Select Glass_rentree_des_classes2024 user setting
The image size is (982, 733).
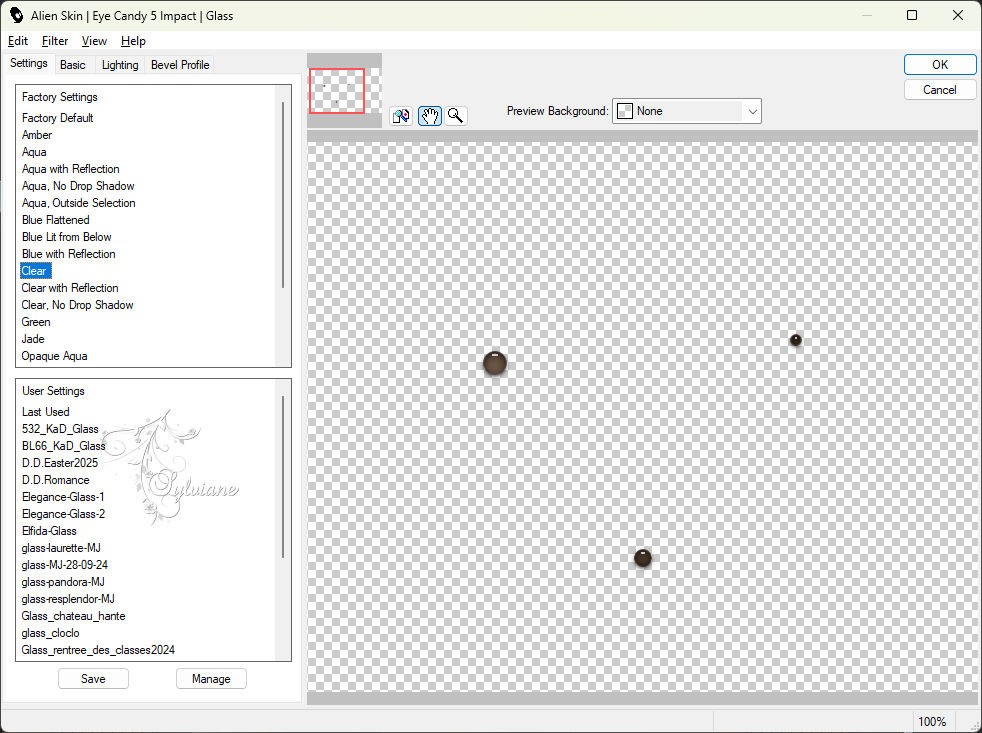pyautogui.click(x=98, y=650)
